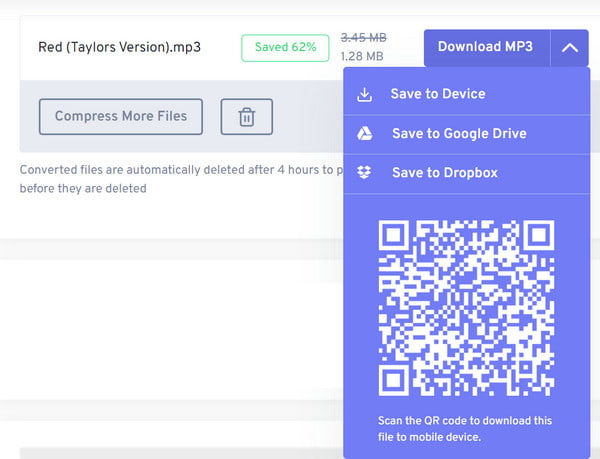
Task: Click the QR code image
Action: tap(466, 308)
